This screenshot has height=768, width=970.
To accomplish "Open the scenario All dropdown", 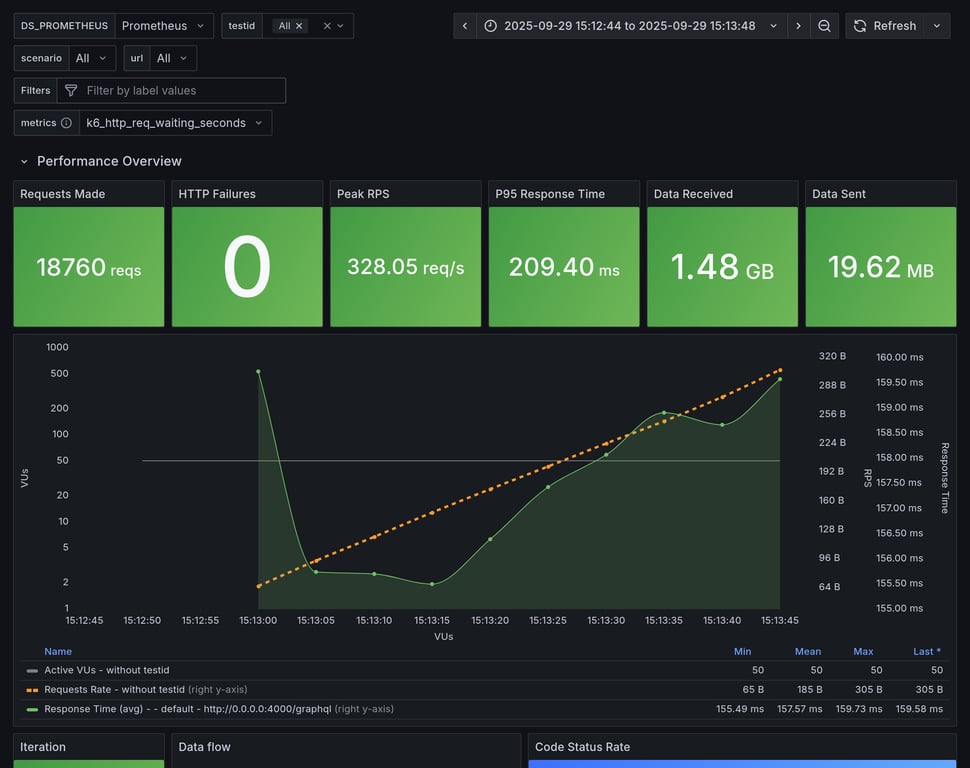I will [x=92, y=58].
